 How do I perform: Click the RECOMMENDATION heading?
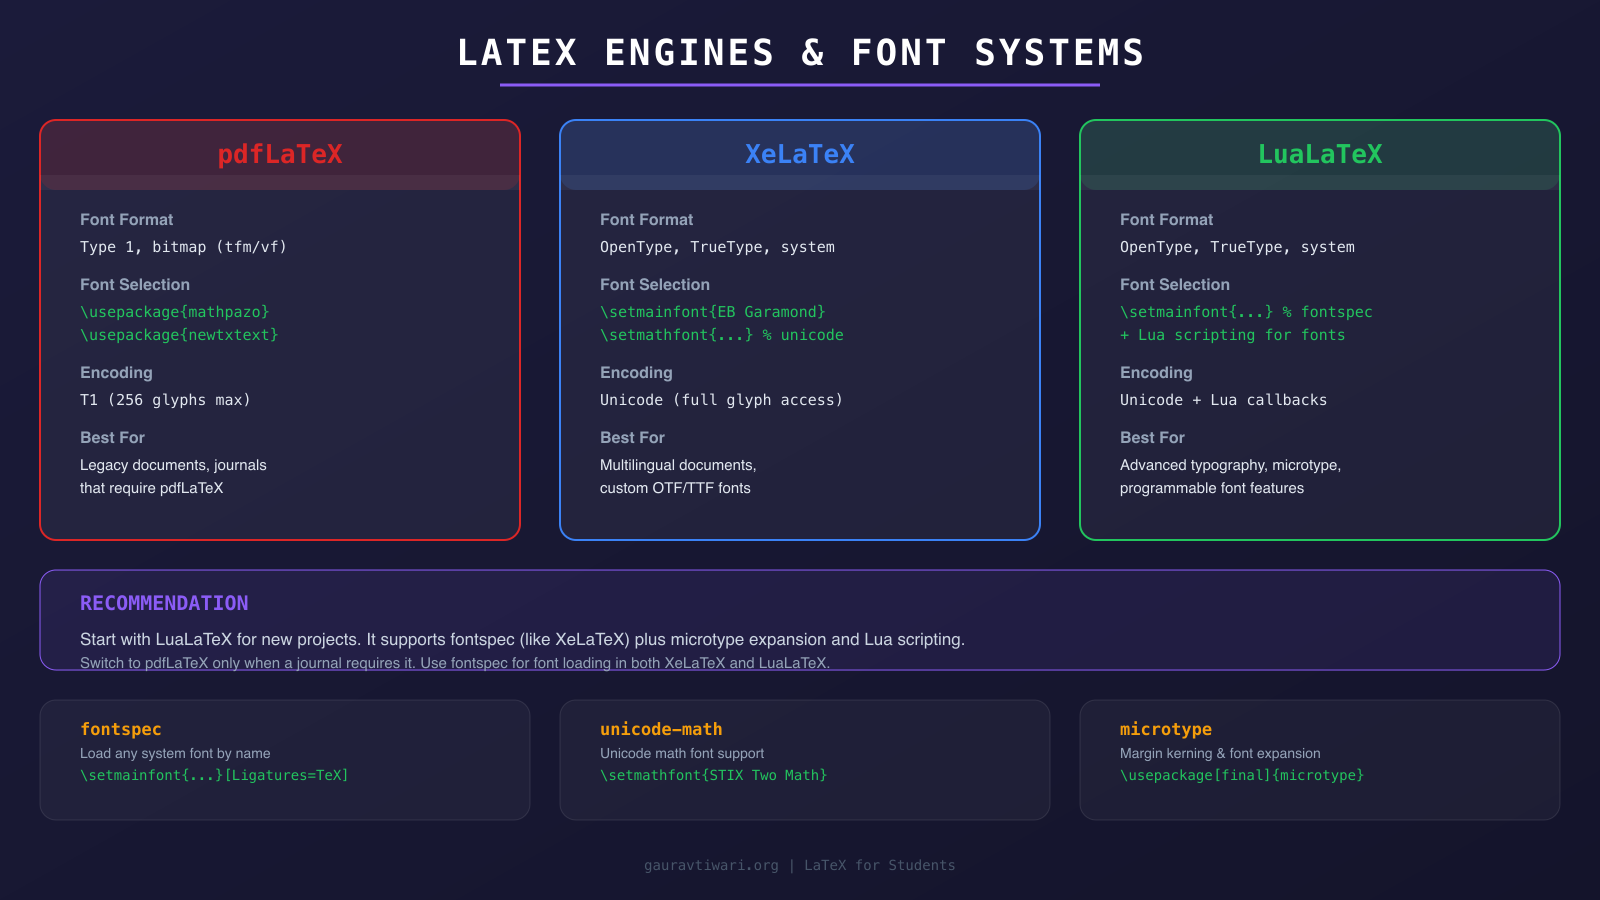click(164, 603)
